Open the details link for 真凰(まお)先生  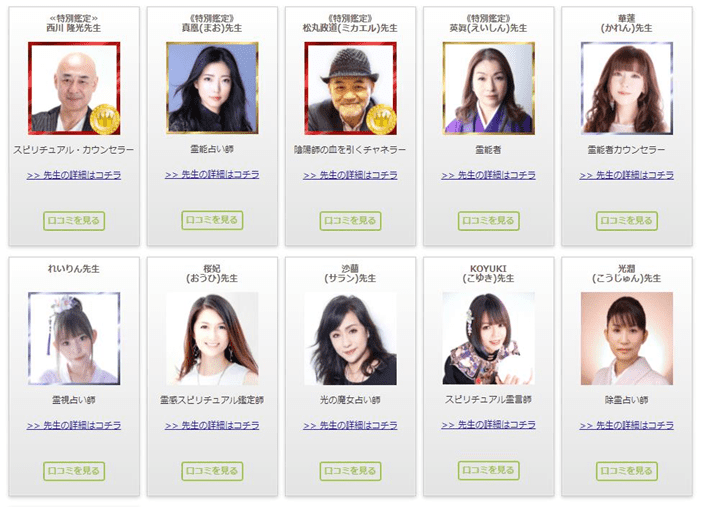click(212, 175)
